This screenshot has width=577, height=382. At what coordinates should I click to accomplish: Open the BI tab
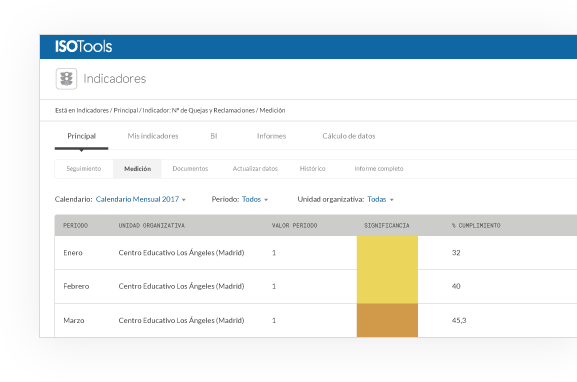214,136
